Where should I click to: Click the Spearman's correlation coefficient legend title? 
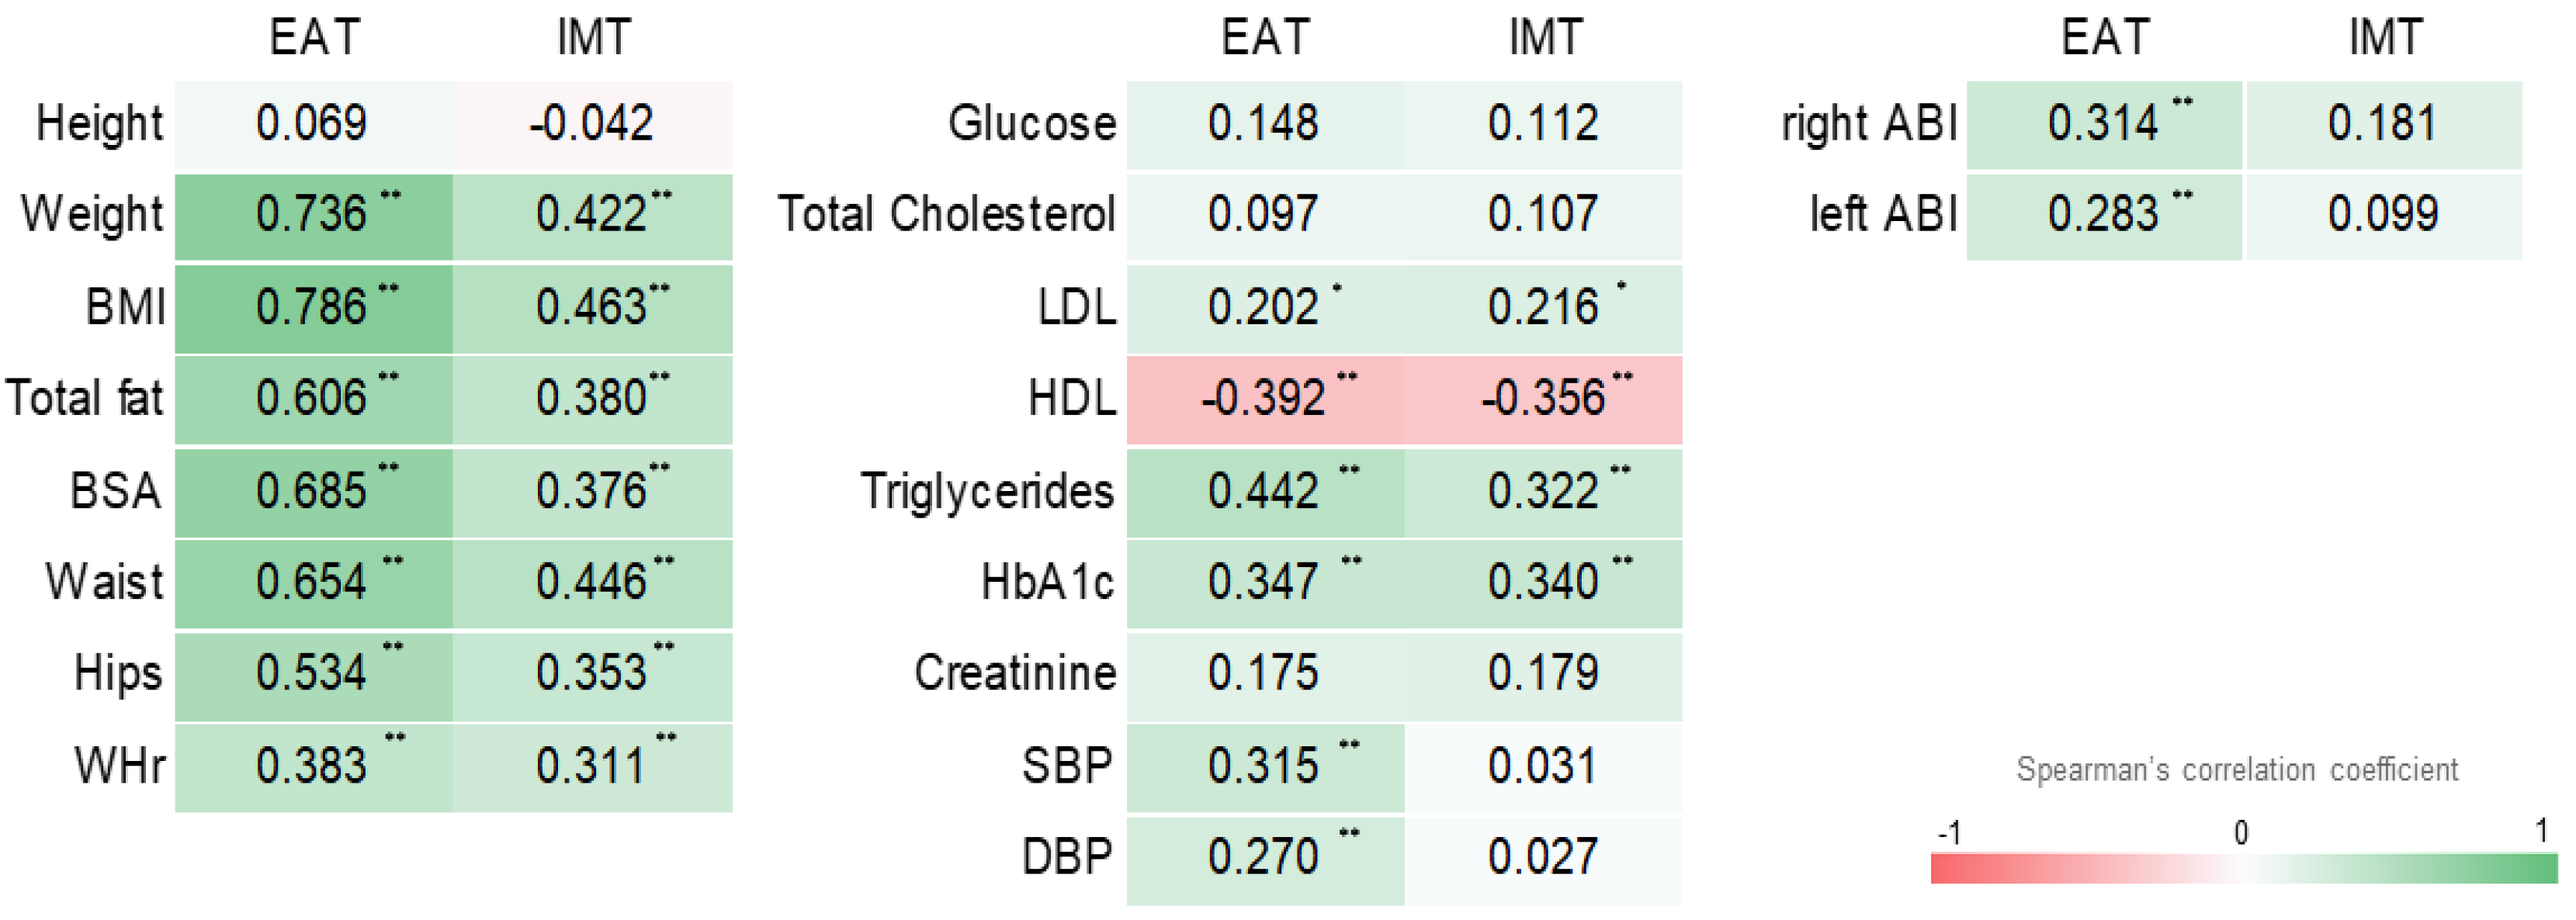click(x=2236, y=770)
